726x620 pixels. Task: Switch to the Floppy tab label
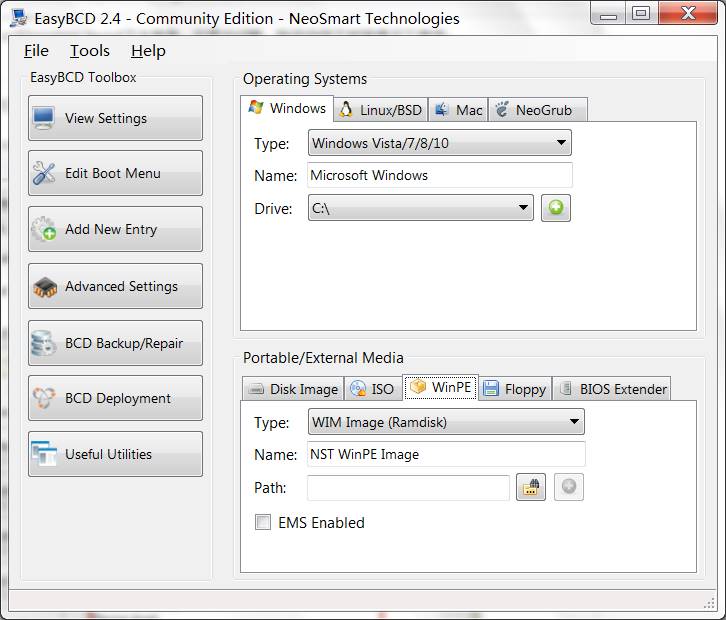pyautogui.click(x=526, y=389)
